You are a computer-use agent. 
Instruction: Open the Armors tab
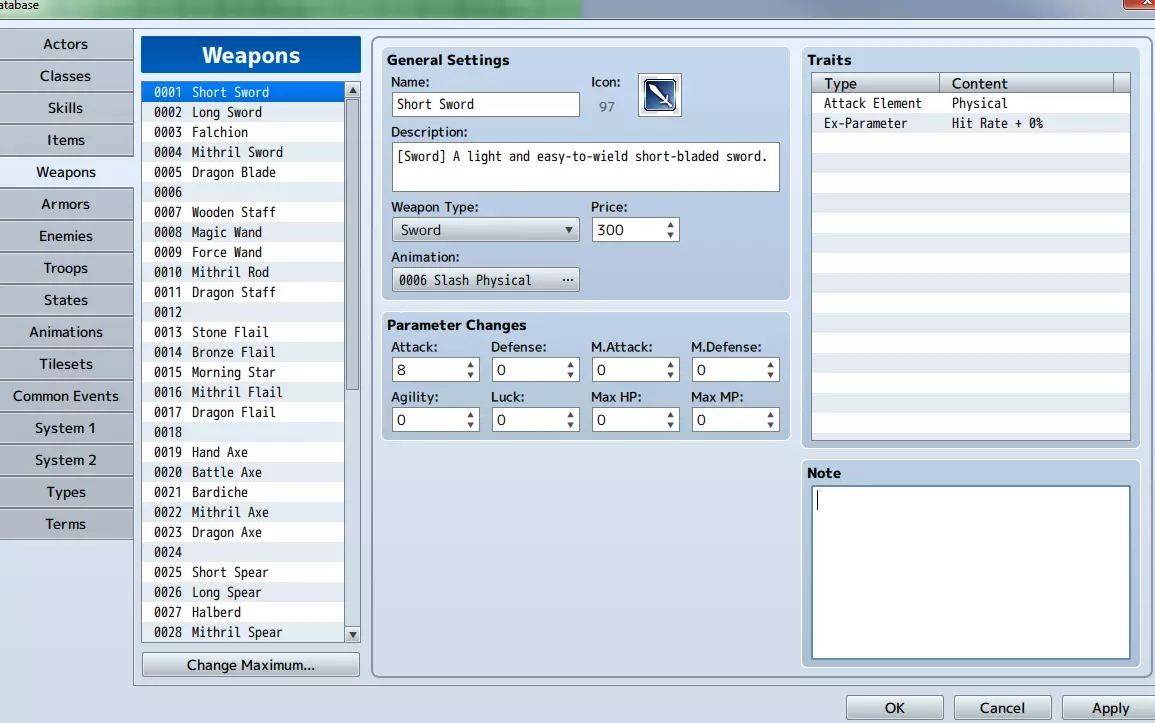[66, 204]
